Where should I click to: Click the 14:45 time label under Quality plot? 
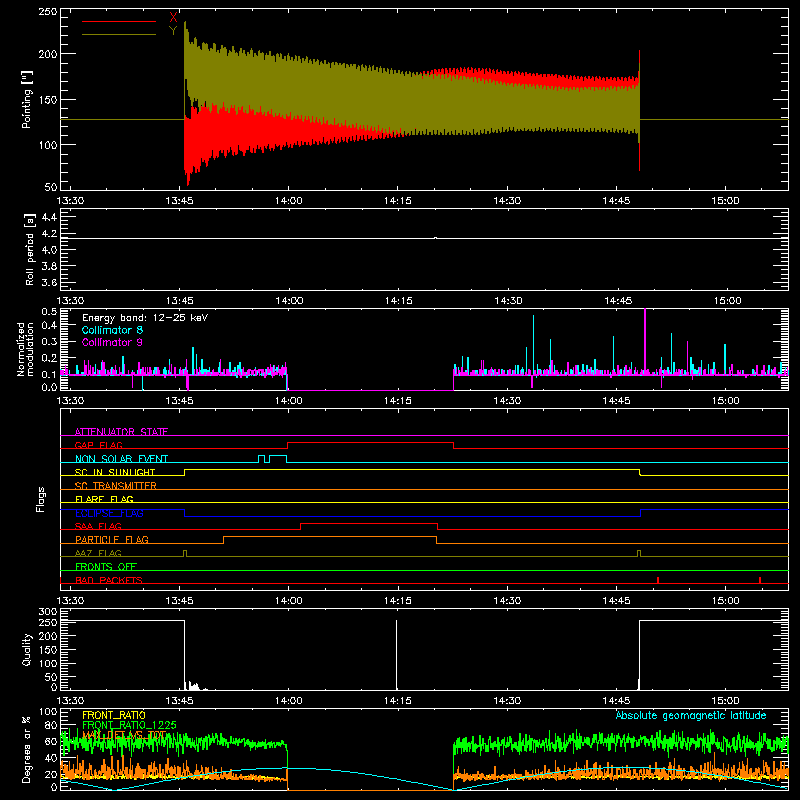coord(616,701)
